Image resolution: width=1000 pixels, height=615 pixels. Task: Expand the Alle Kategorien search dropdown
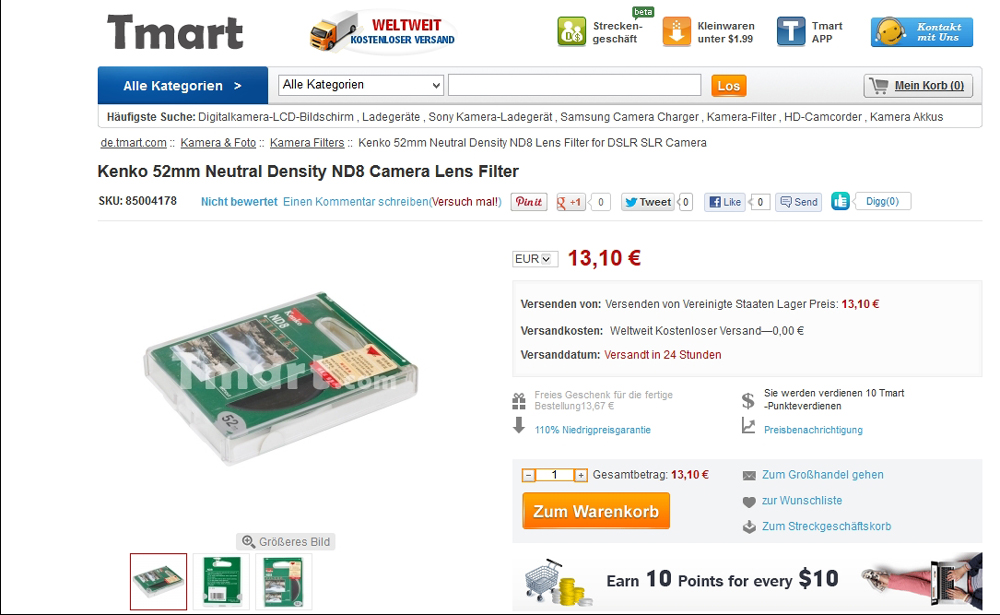pos(361,85)
